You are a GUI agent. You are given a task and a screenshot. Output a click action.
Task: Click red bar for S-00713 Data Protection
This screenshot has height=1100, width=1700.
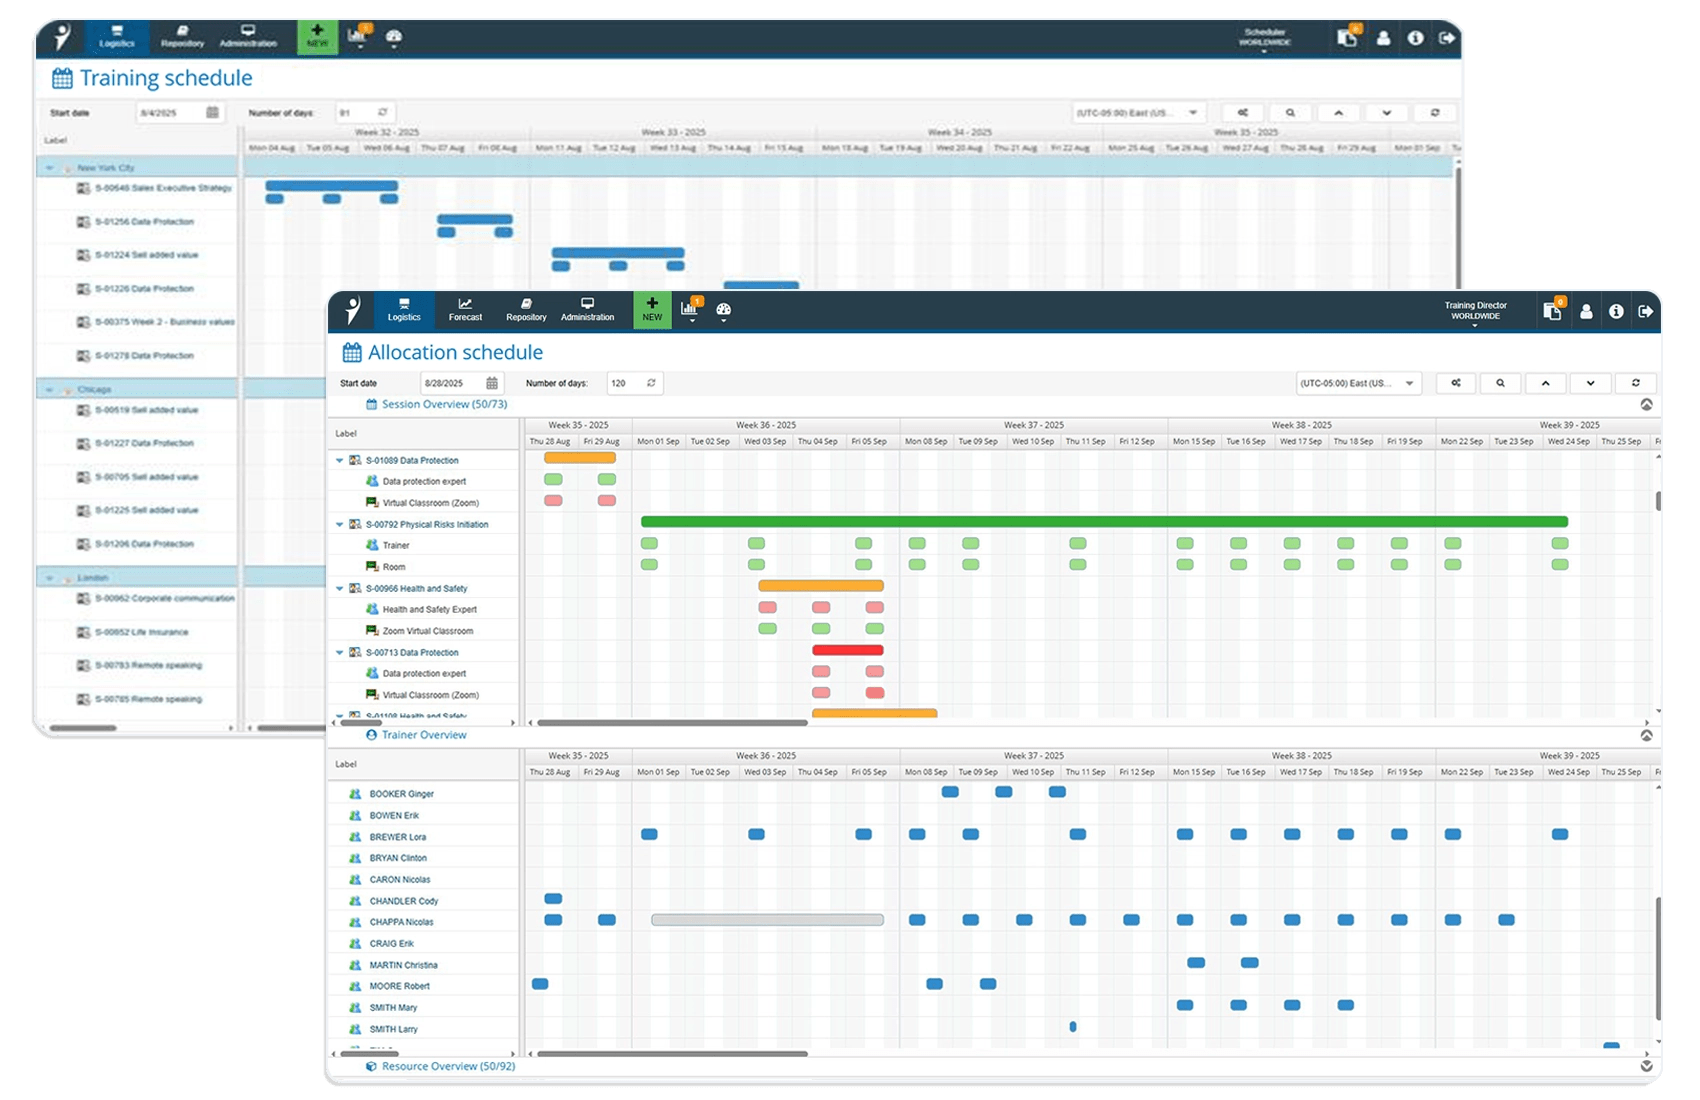848,650
